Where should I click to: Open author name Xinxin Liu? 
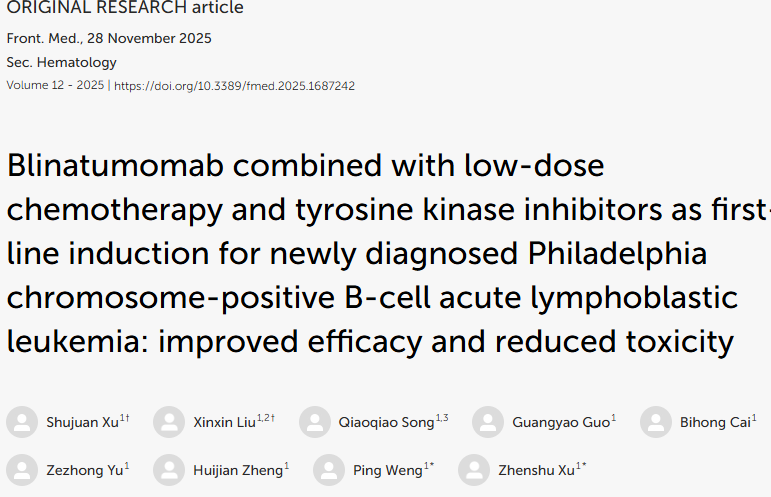(224, 423)
